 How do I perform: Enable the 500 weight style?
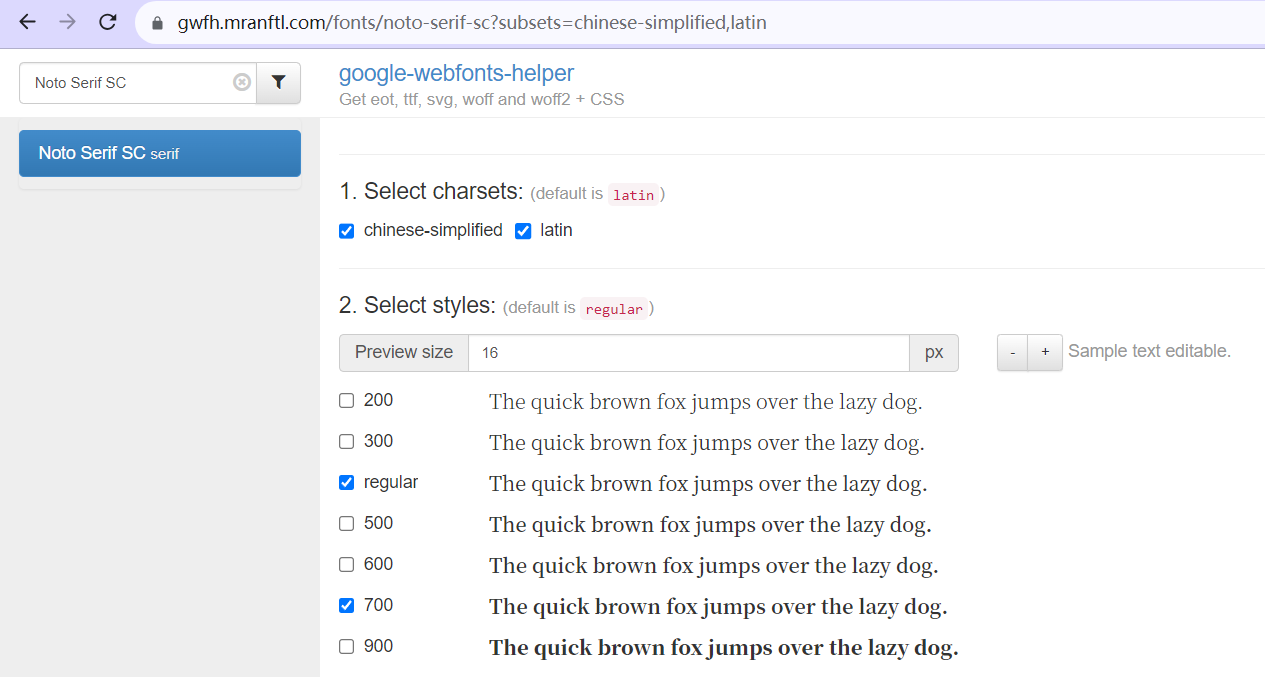point(347,523)
